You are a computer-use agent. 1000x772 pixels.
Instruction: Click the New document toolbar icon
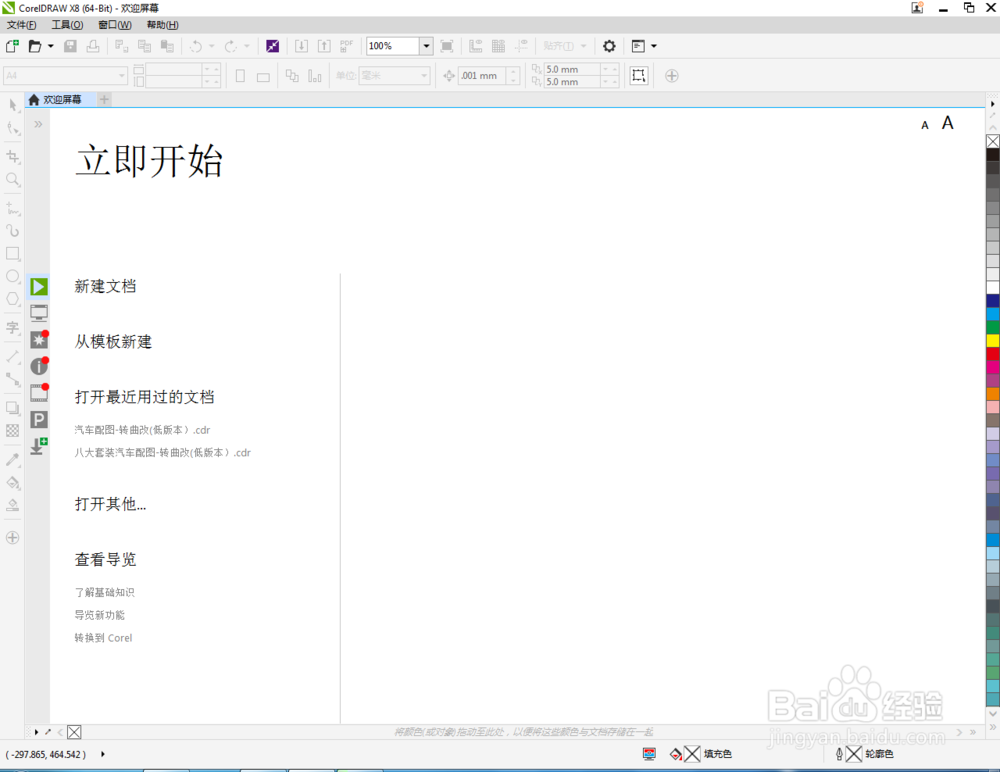click(12, 46)
